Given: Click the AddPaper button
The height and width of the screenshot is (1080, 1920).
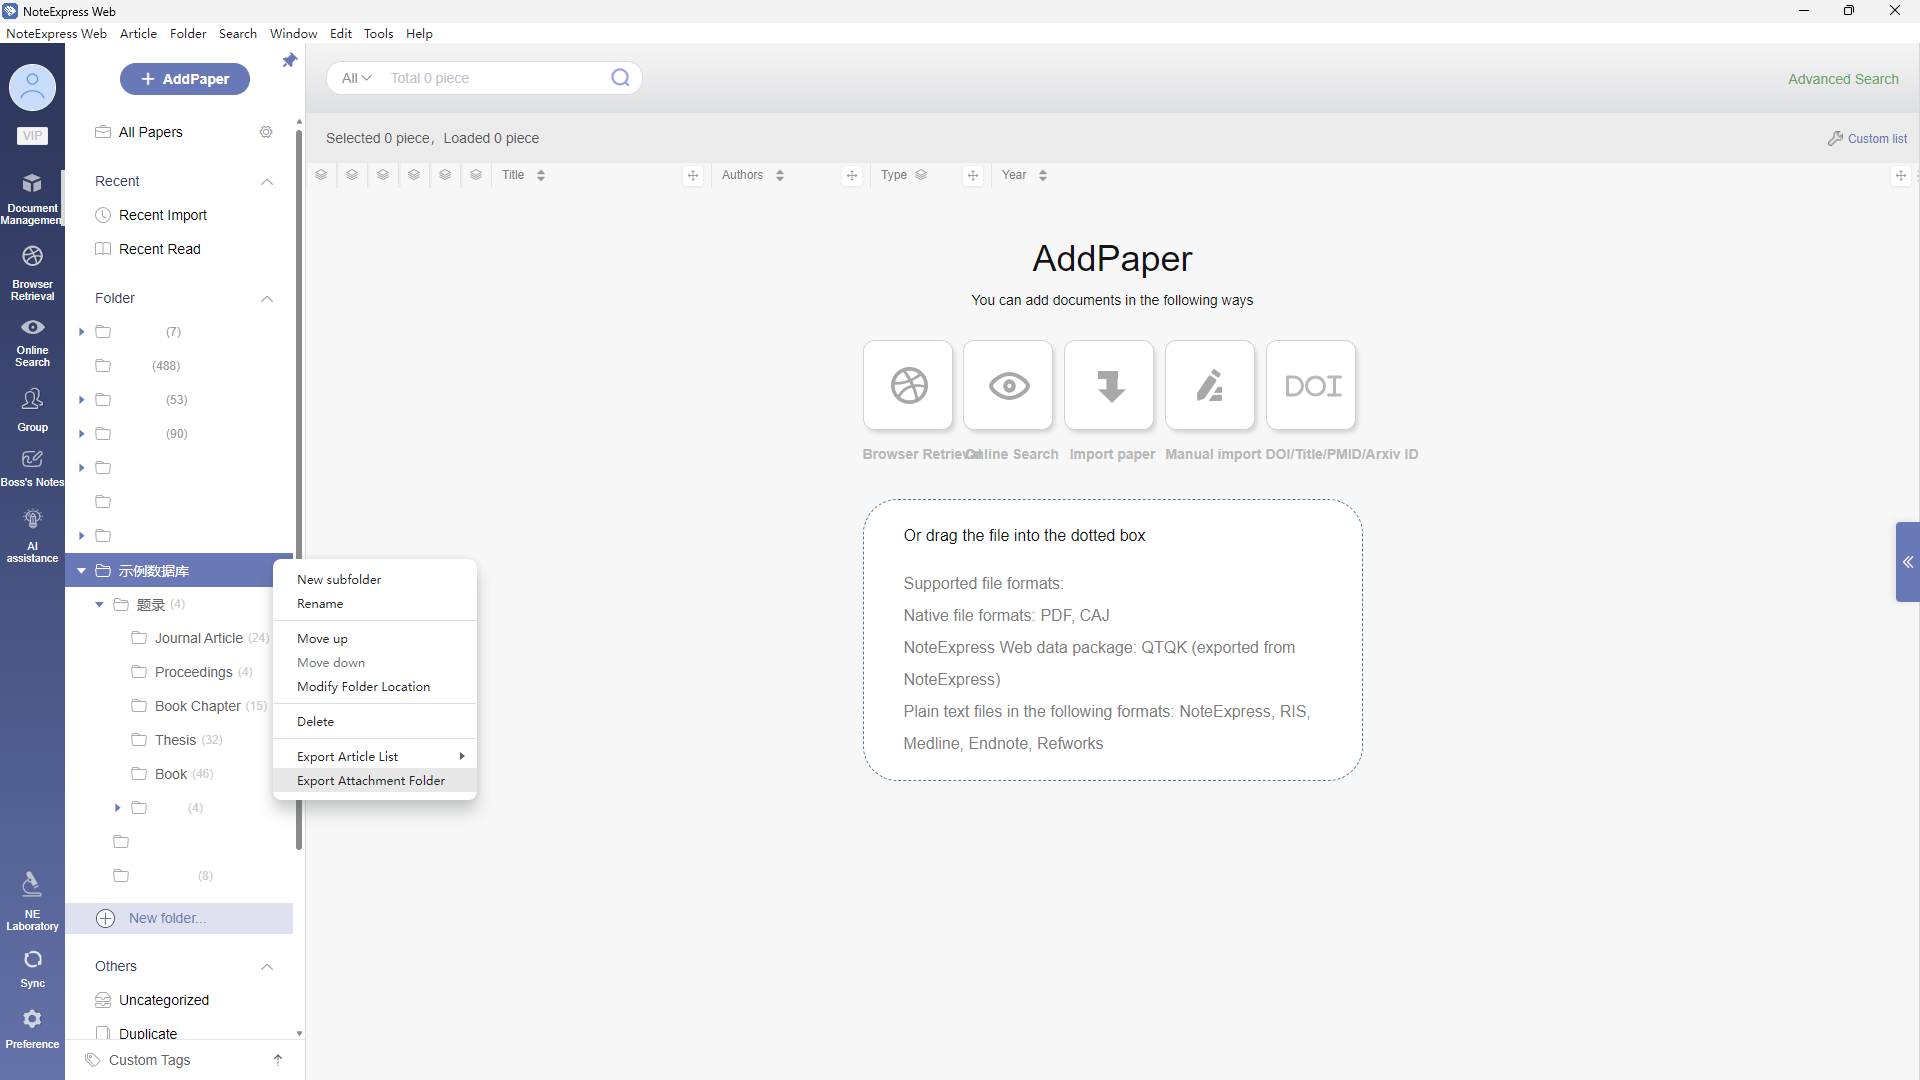Looking at the screenshot, I should (x=185, y=79).
